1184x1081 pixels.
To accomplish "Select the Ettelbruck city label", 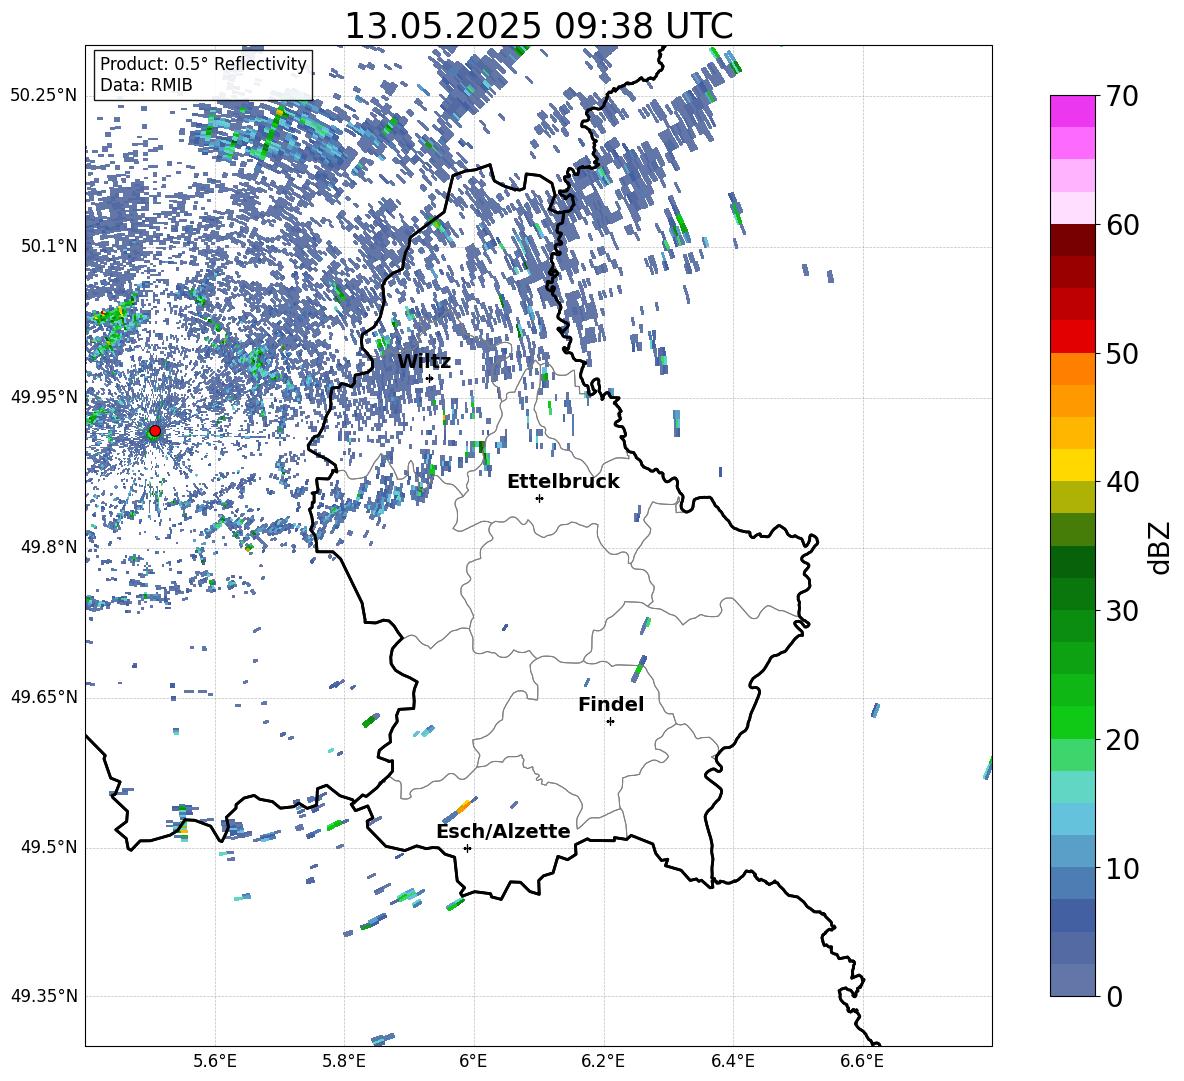I will [x=563, y=482].
